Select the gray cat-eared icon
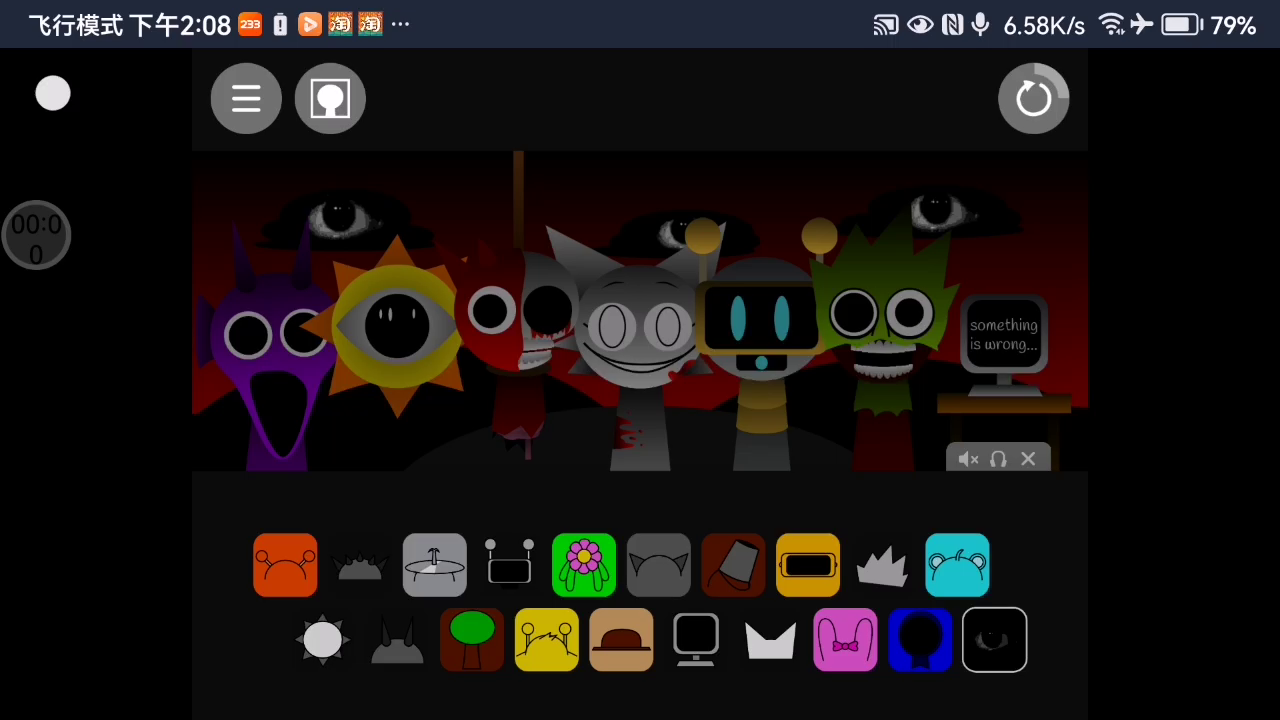This screenshot has width=1280, height=720. pyautogui.click(x=659, y=565)
